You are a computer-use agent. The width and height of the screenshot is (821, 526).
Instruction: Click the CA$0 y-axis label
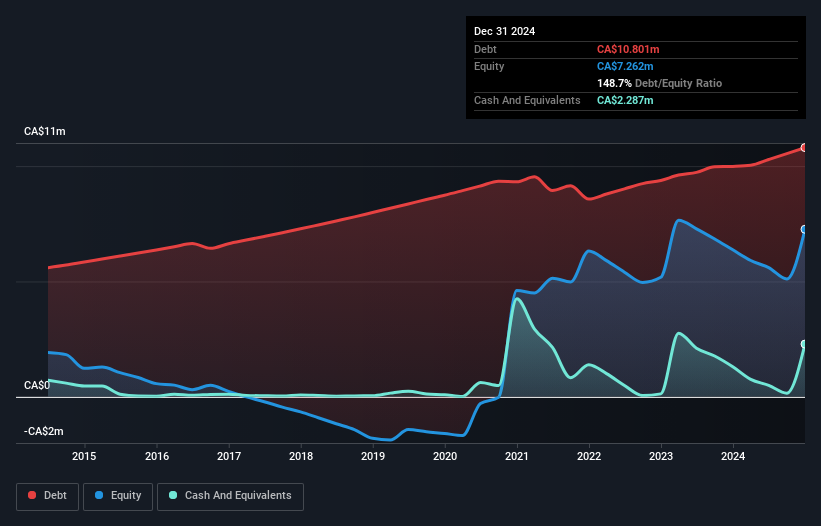(37, 386)
